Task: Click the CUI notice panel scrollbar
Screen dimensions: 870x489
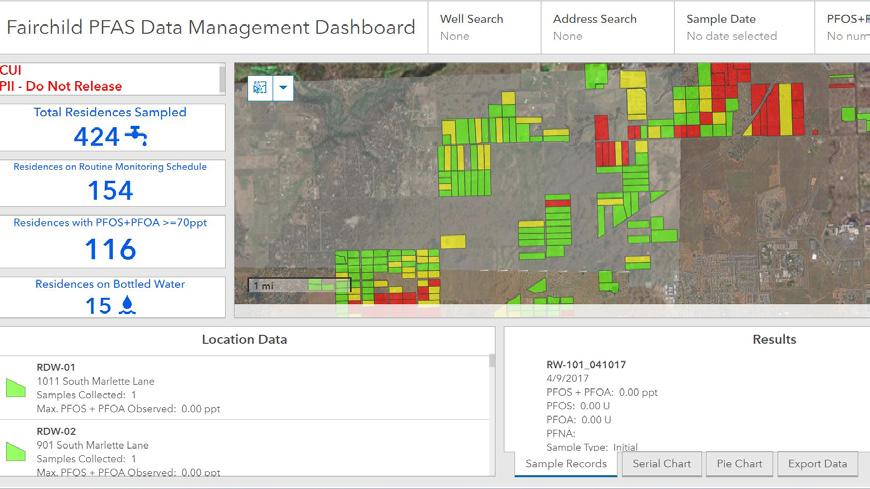Action: pos(222,79)
